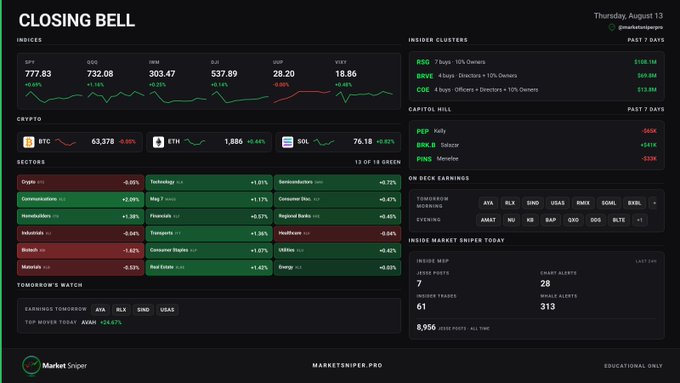Image resolution: width=680 pixels, height=383 pixels.
Task: Click BRK.B ticker in Capitol Hill
Action: [426, 145]
